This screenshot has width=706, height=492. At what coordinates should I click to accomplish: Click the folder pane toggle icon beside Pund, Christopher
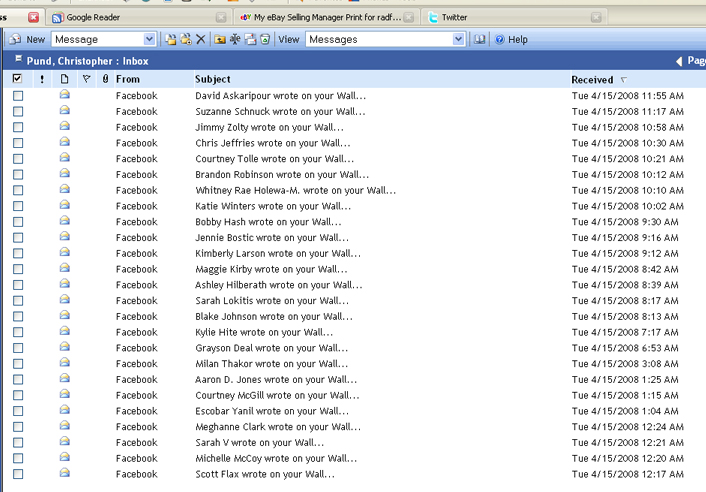coord(18,59)
